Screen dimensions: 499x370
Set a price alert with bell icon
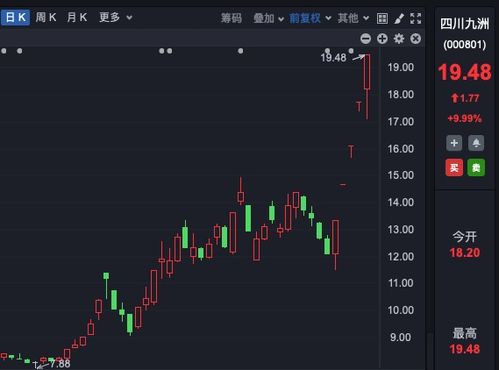476,143
